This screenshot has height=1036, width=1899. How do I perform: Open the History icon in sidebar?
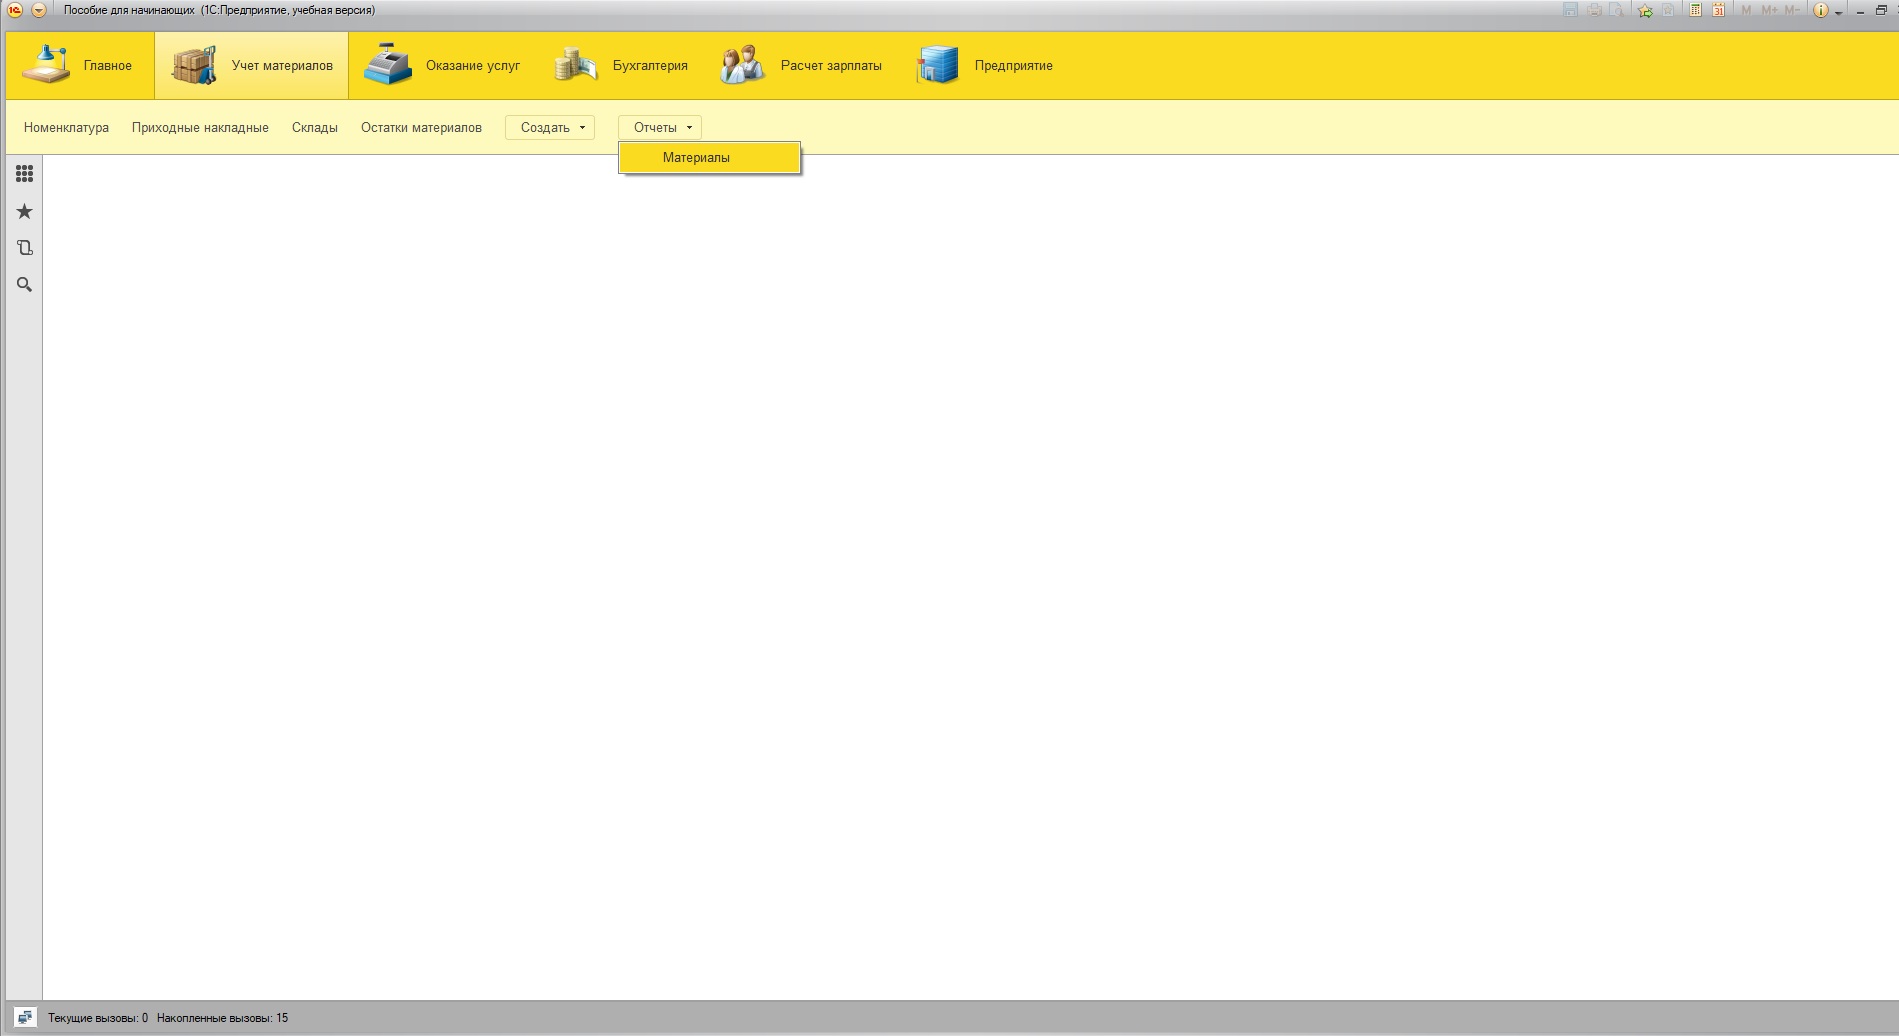25,248
